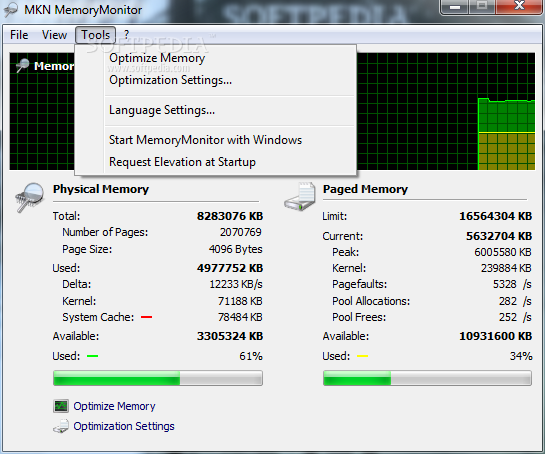545x454 pixels.
Task: Click the paged Kernel value 239884 KB
Action: (506, 268)
